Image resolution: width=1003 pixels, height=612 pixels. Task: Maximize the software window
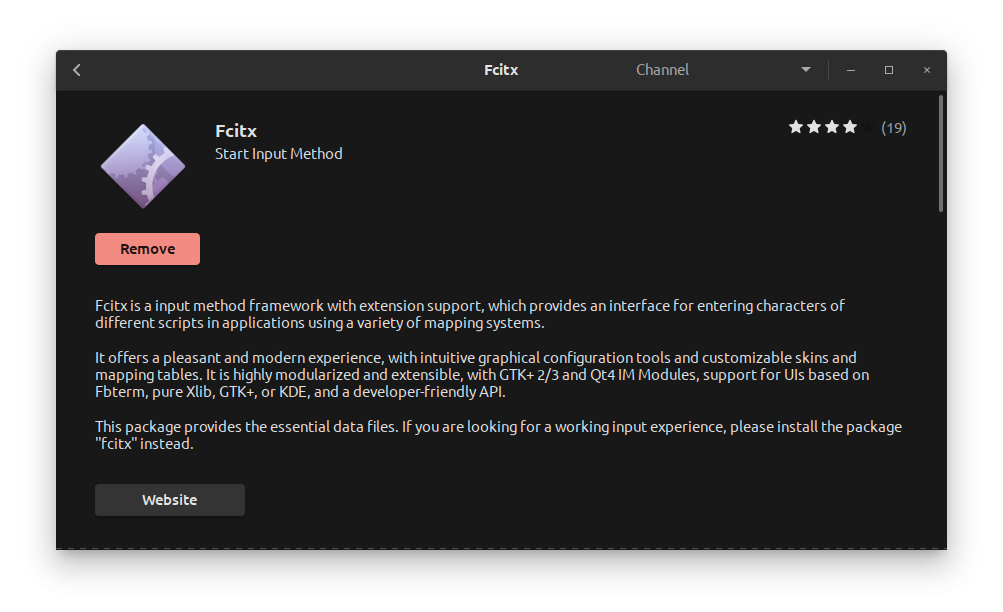coord(888,70)
